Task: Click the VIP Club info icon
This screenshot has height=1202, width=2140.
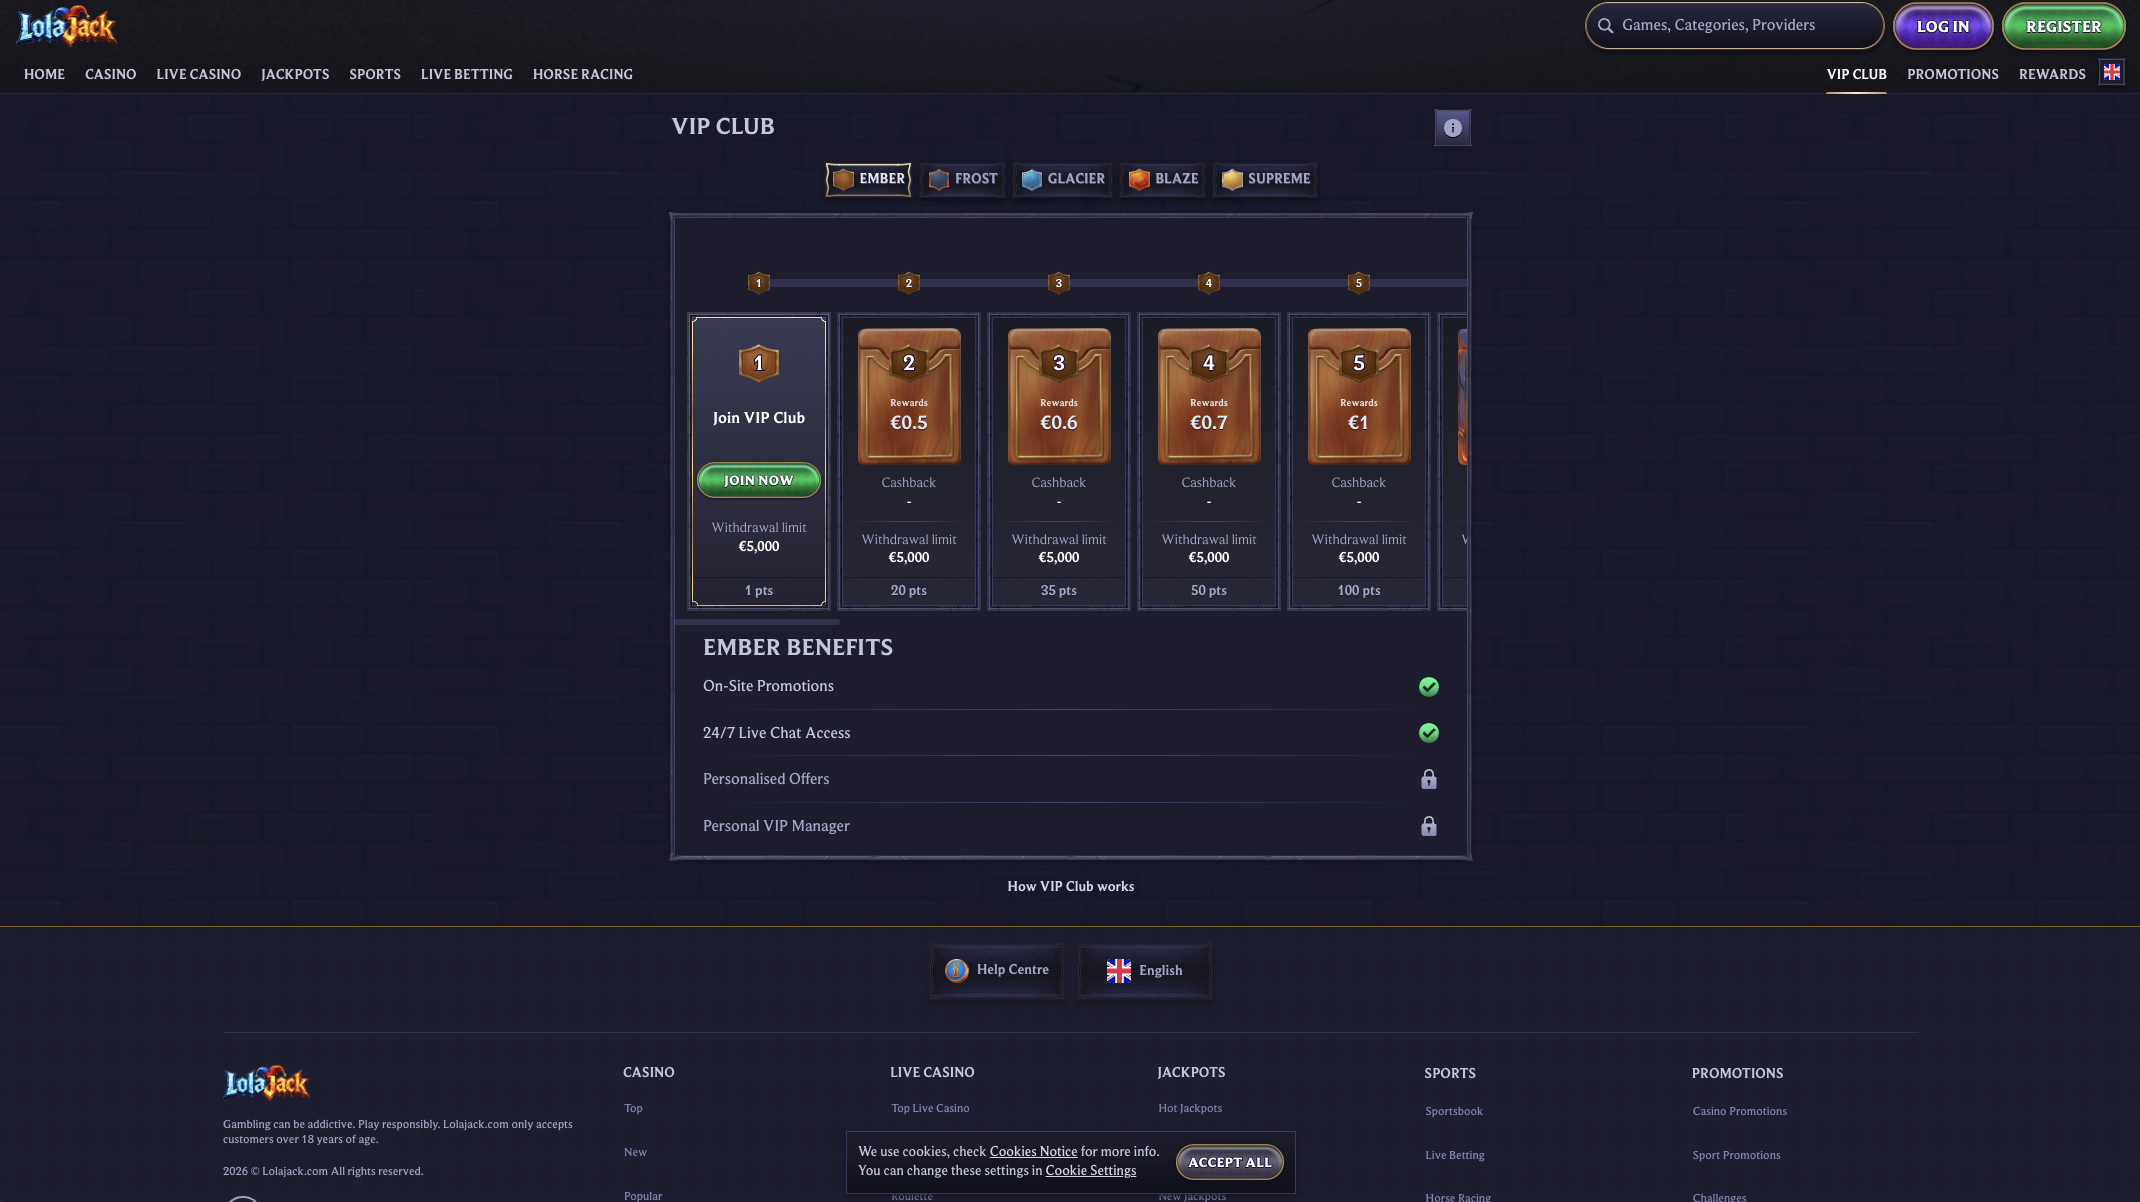Action: [x=1452, y=128]
